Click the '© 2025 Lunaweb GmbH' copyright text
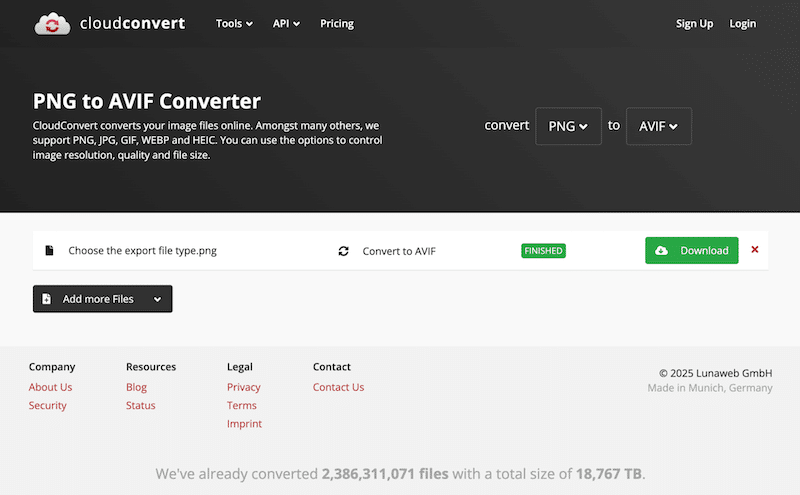The height and width of the screenshot is (495, 800). pos(715,373)
